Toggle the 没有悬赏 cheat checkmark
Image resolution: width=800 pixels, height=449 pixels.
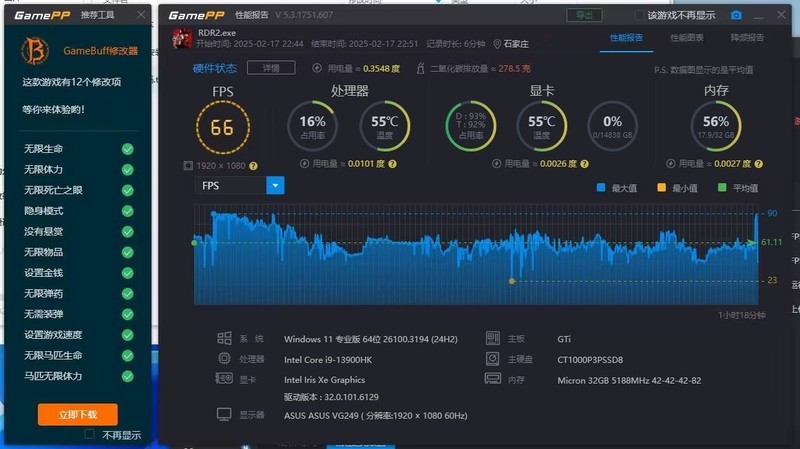point(128,232)
